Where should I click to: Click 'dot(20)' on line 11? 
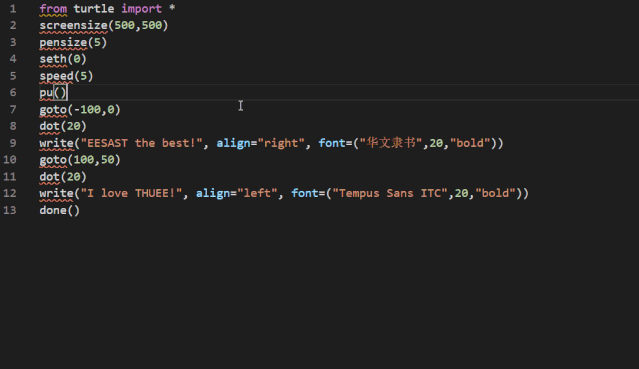pos(63,177)
